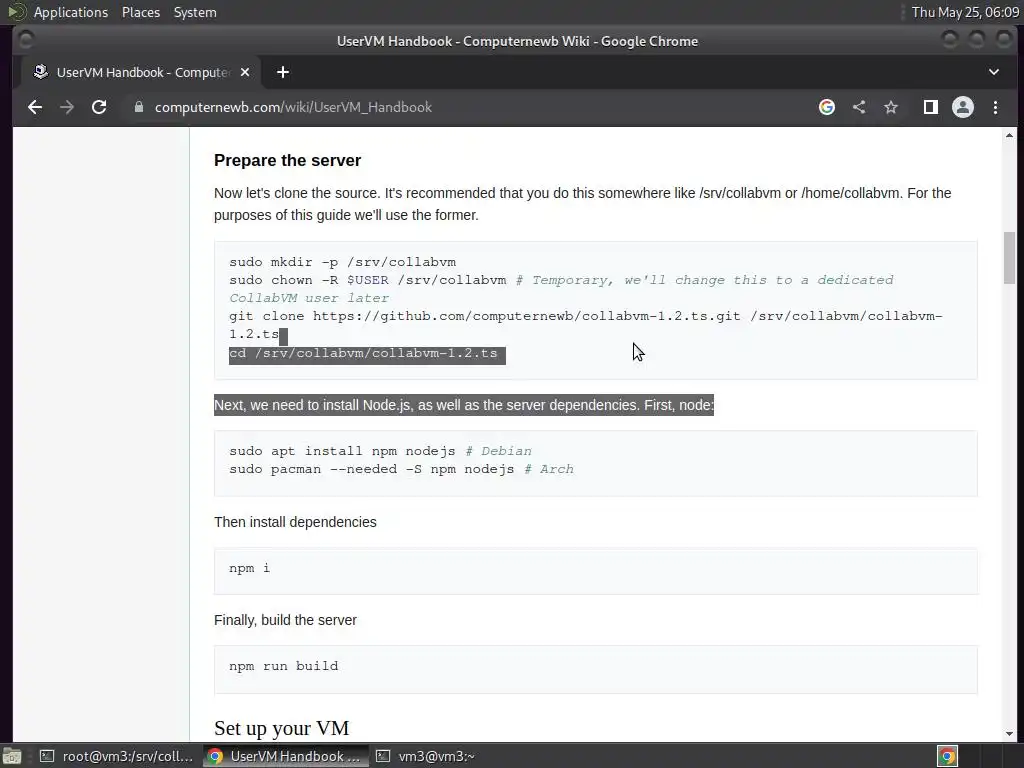Click the forward navigation arrow
The image size is (1024, 768).
coord(67,107)
